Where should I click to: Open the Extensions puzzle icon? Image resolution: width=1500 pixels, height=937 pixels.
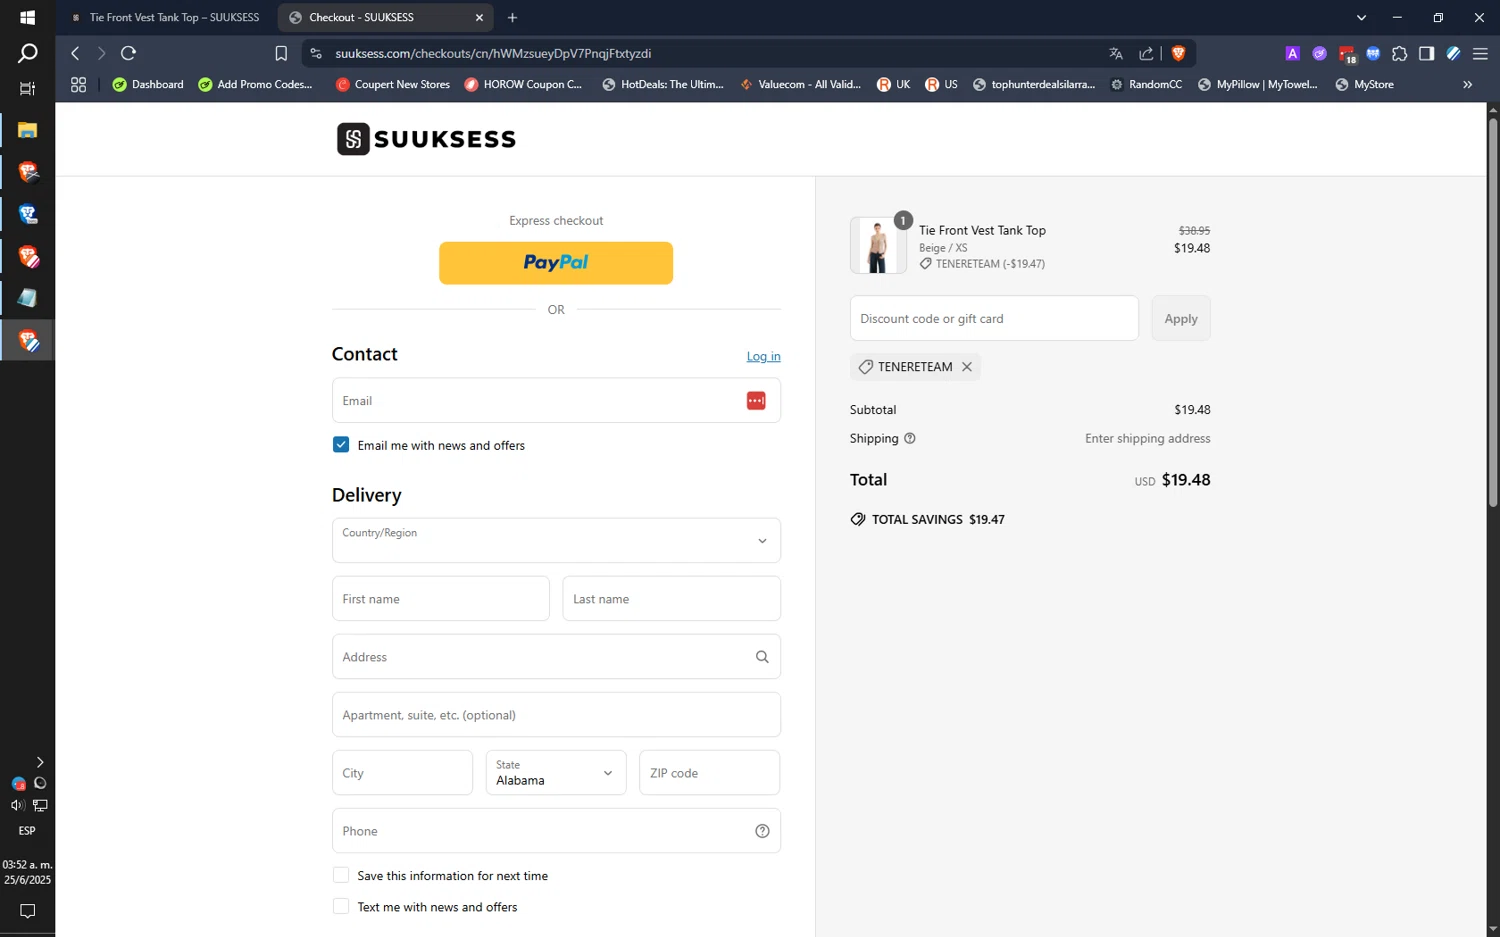[1399, 54]
